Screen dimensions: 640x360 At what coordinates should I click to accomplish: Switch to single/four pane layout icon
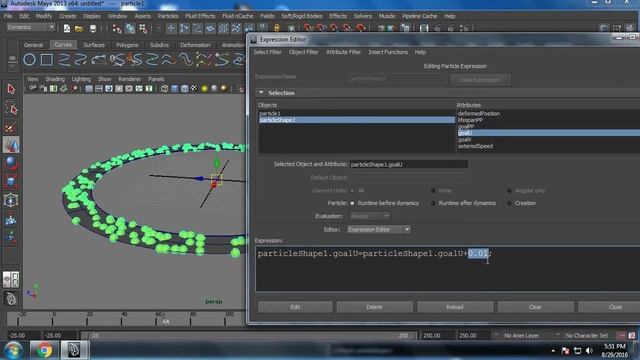[11, 279]
